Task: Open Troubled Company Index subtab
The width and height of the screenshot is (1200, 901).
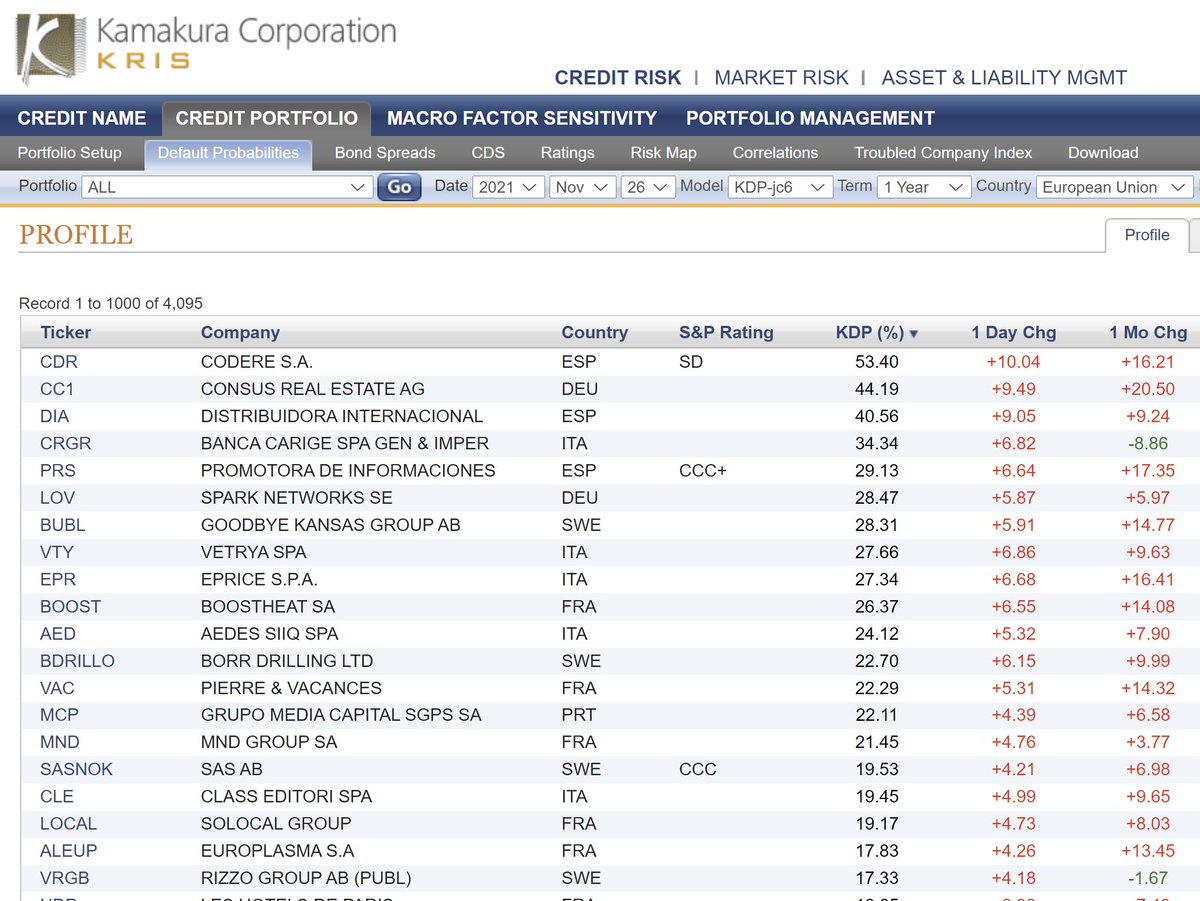Action: [x=943, y=153]
